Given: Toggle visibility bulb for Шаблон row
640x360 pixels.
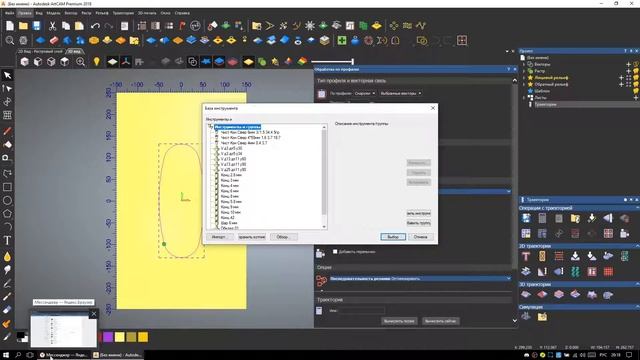Looking at the screenshot, I should tap(636, 91).
